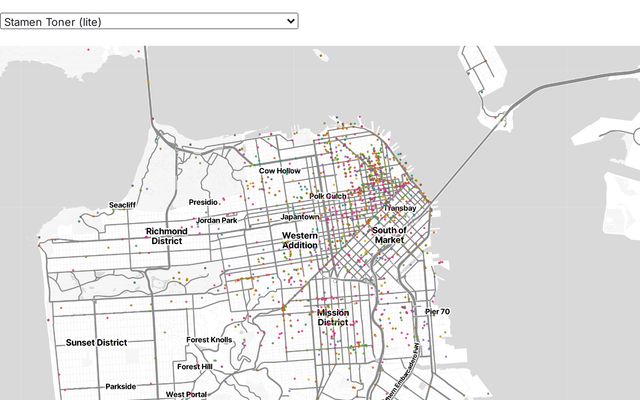Click the Forest Knolls label
This screenshot has width=640, height=400.
[209, 340]
